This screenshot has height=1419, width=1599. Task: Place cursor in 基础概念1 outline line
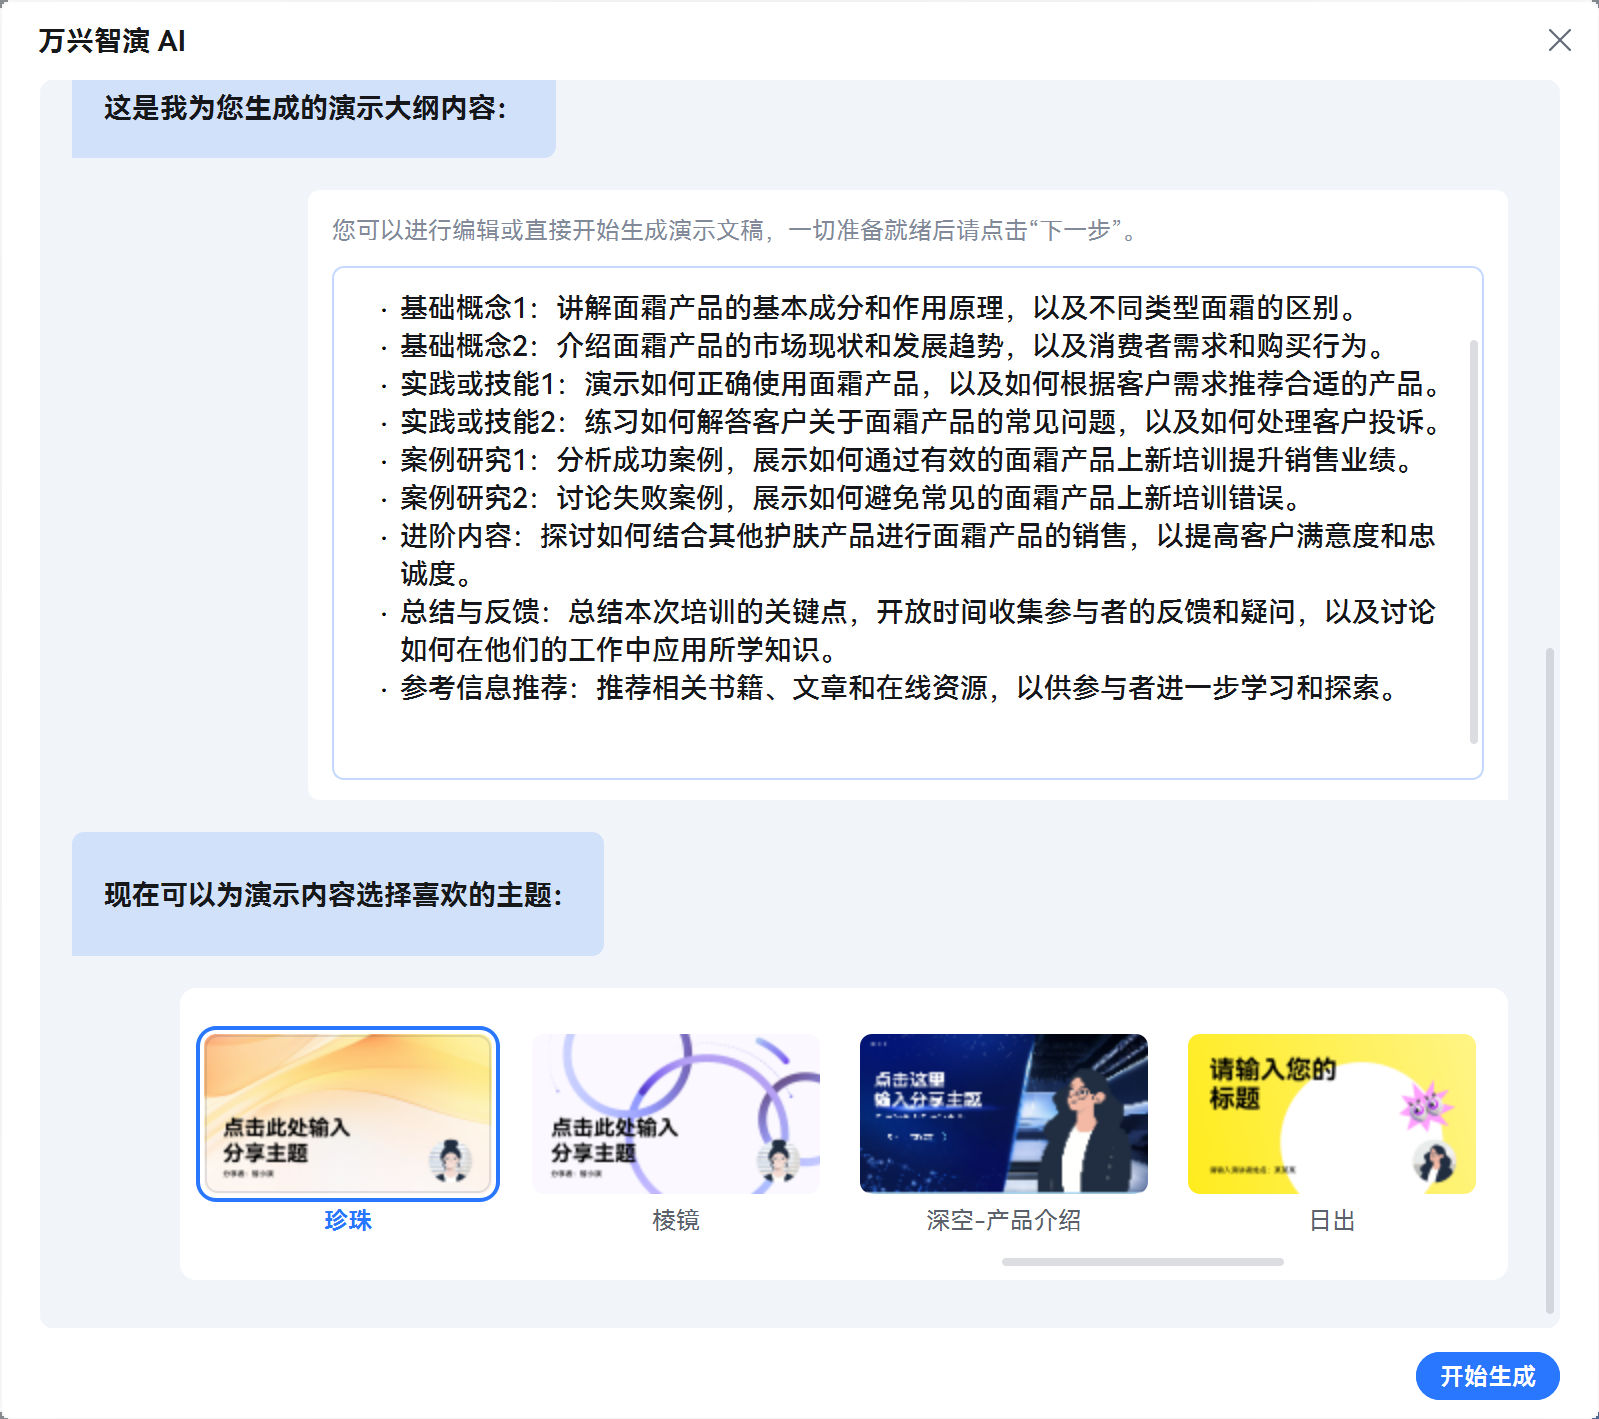click(879, 307)
